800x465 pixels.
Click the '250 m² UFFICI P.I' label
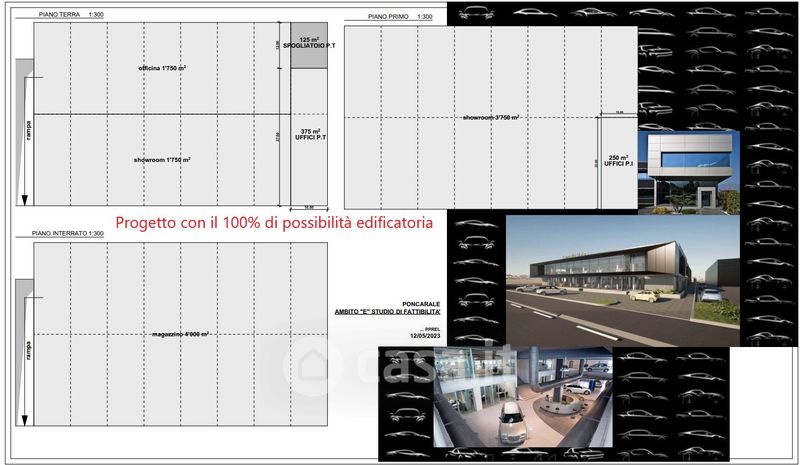pos(618,161)
